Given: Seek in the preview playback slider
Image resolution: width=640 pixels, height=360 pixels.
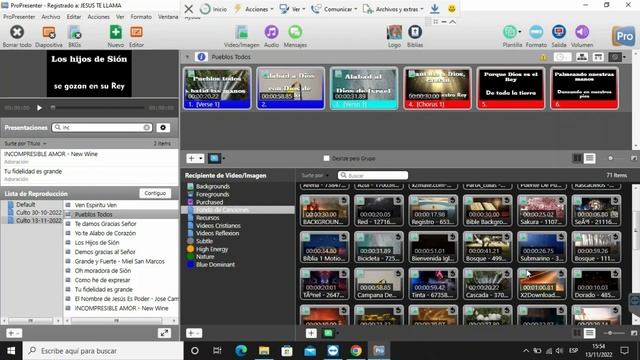Looking at the screenshot, I should [98, 108].
